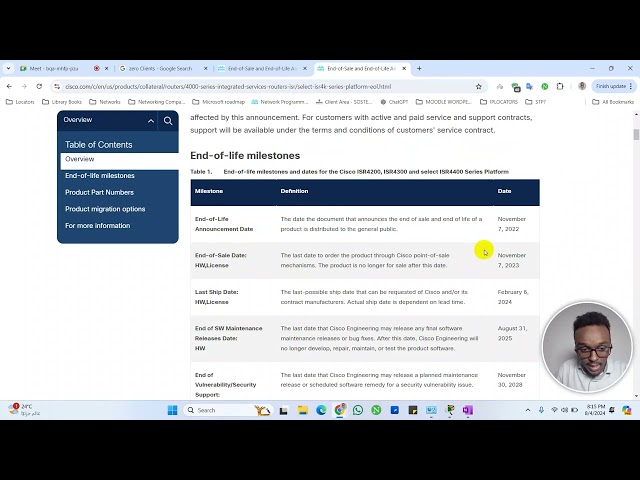Open the Finish update menu

[613, 86]
